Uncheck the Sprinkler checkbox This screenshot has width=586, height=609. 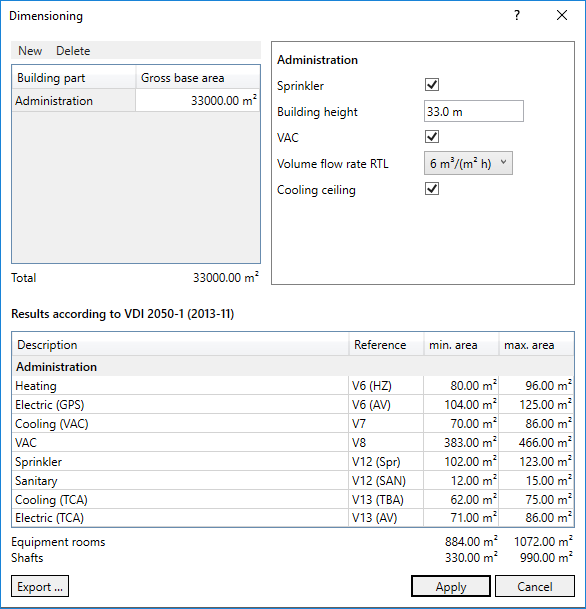(x=432, y=85)
